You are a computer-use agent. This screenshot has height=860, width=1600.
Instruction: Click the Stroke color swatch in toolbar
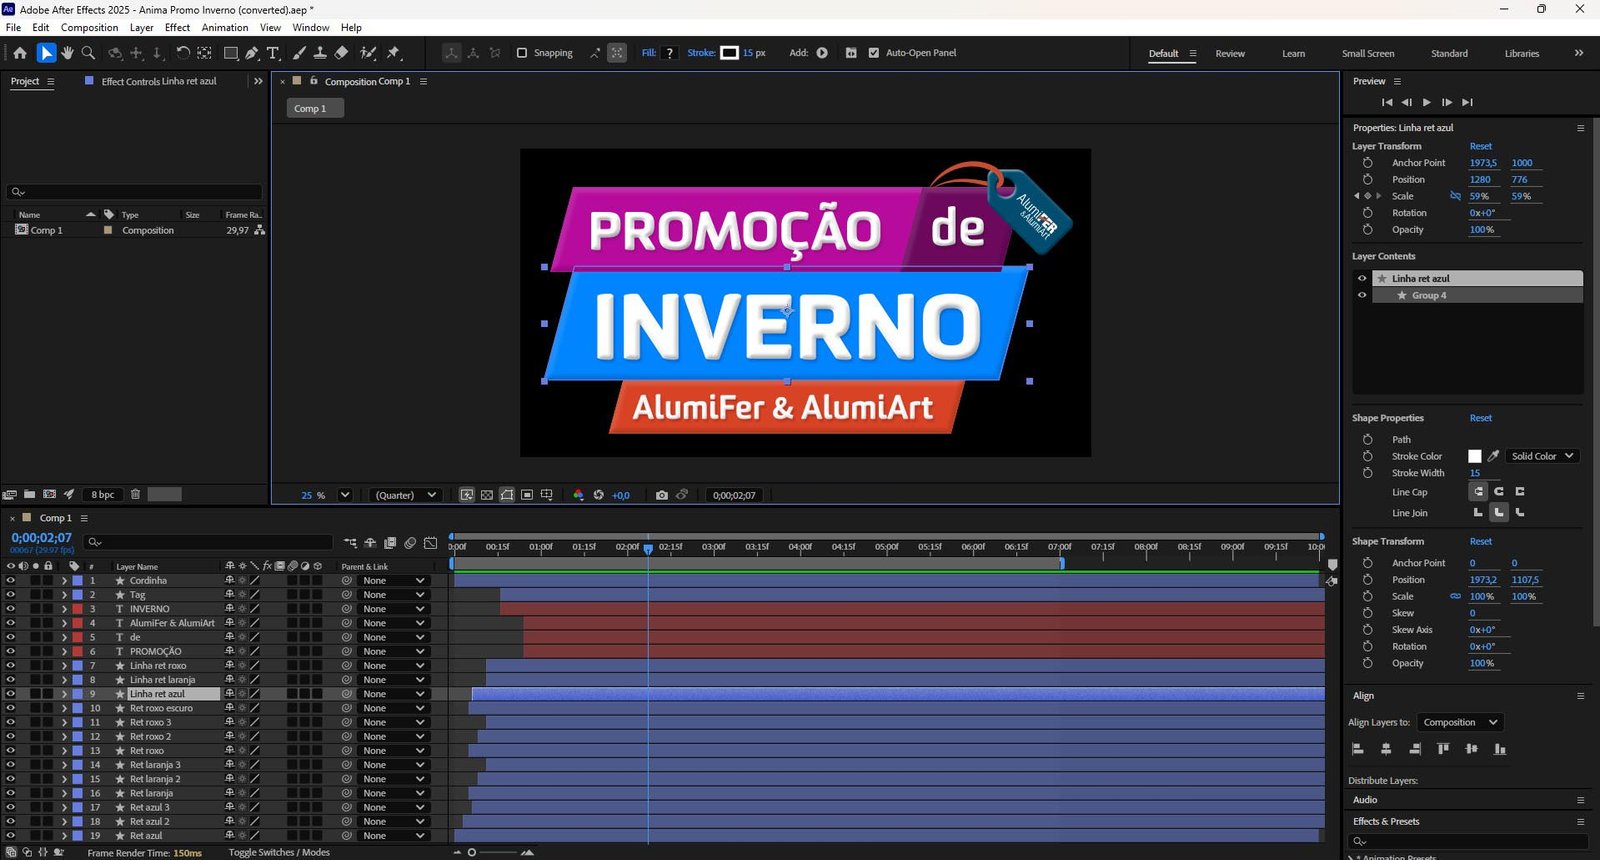coord(729,53)
